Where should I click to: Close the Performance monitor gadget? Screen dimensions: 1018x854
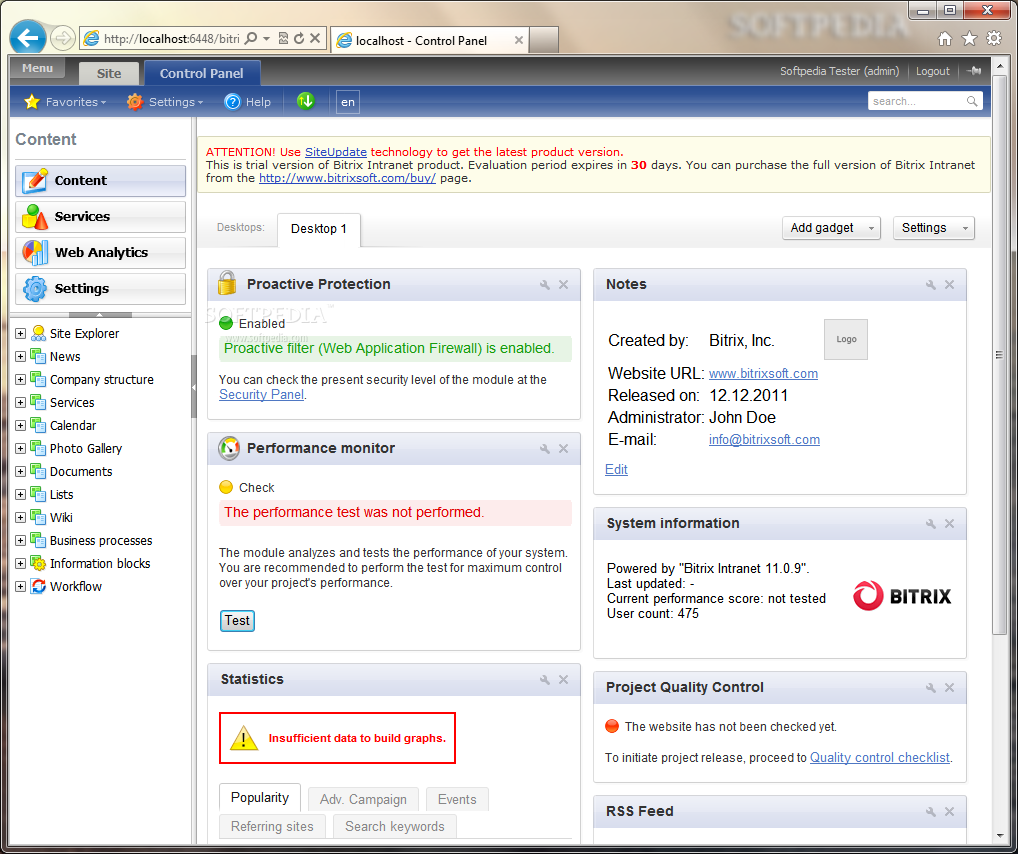564,449
